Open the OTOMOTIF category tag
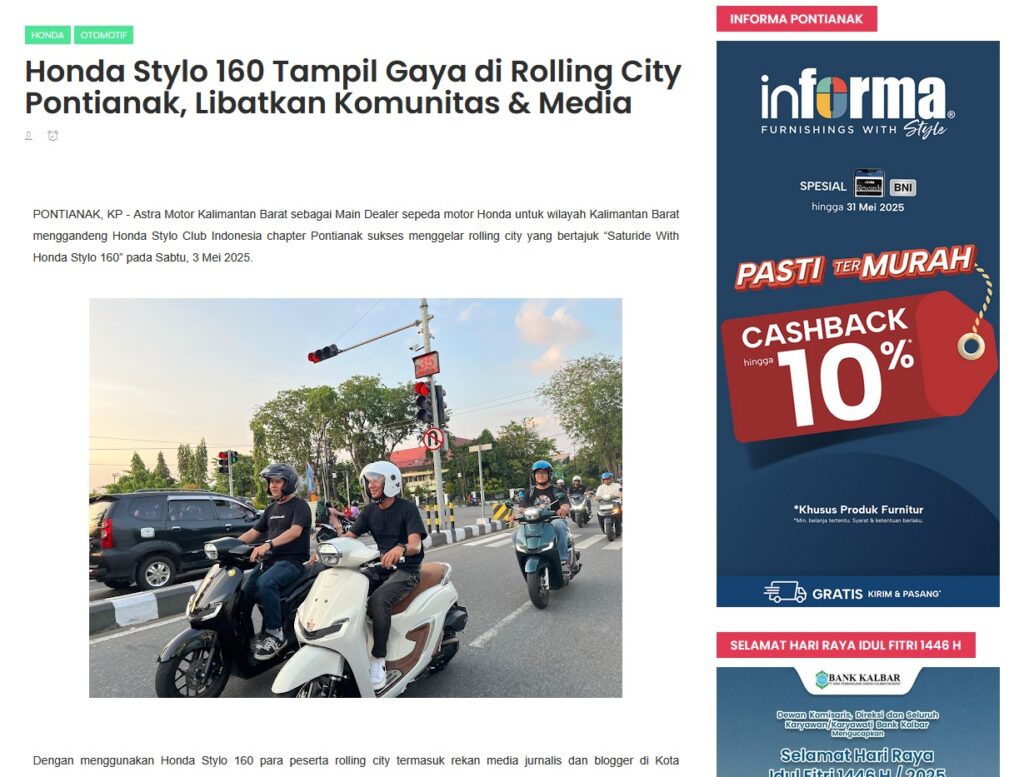The image size is (1024, 777). [104, 35]
